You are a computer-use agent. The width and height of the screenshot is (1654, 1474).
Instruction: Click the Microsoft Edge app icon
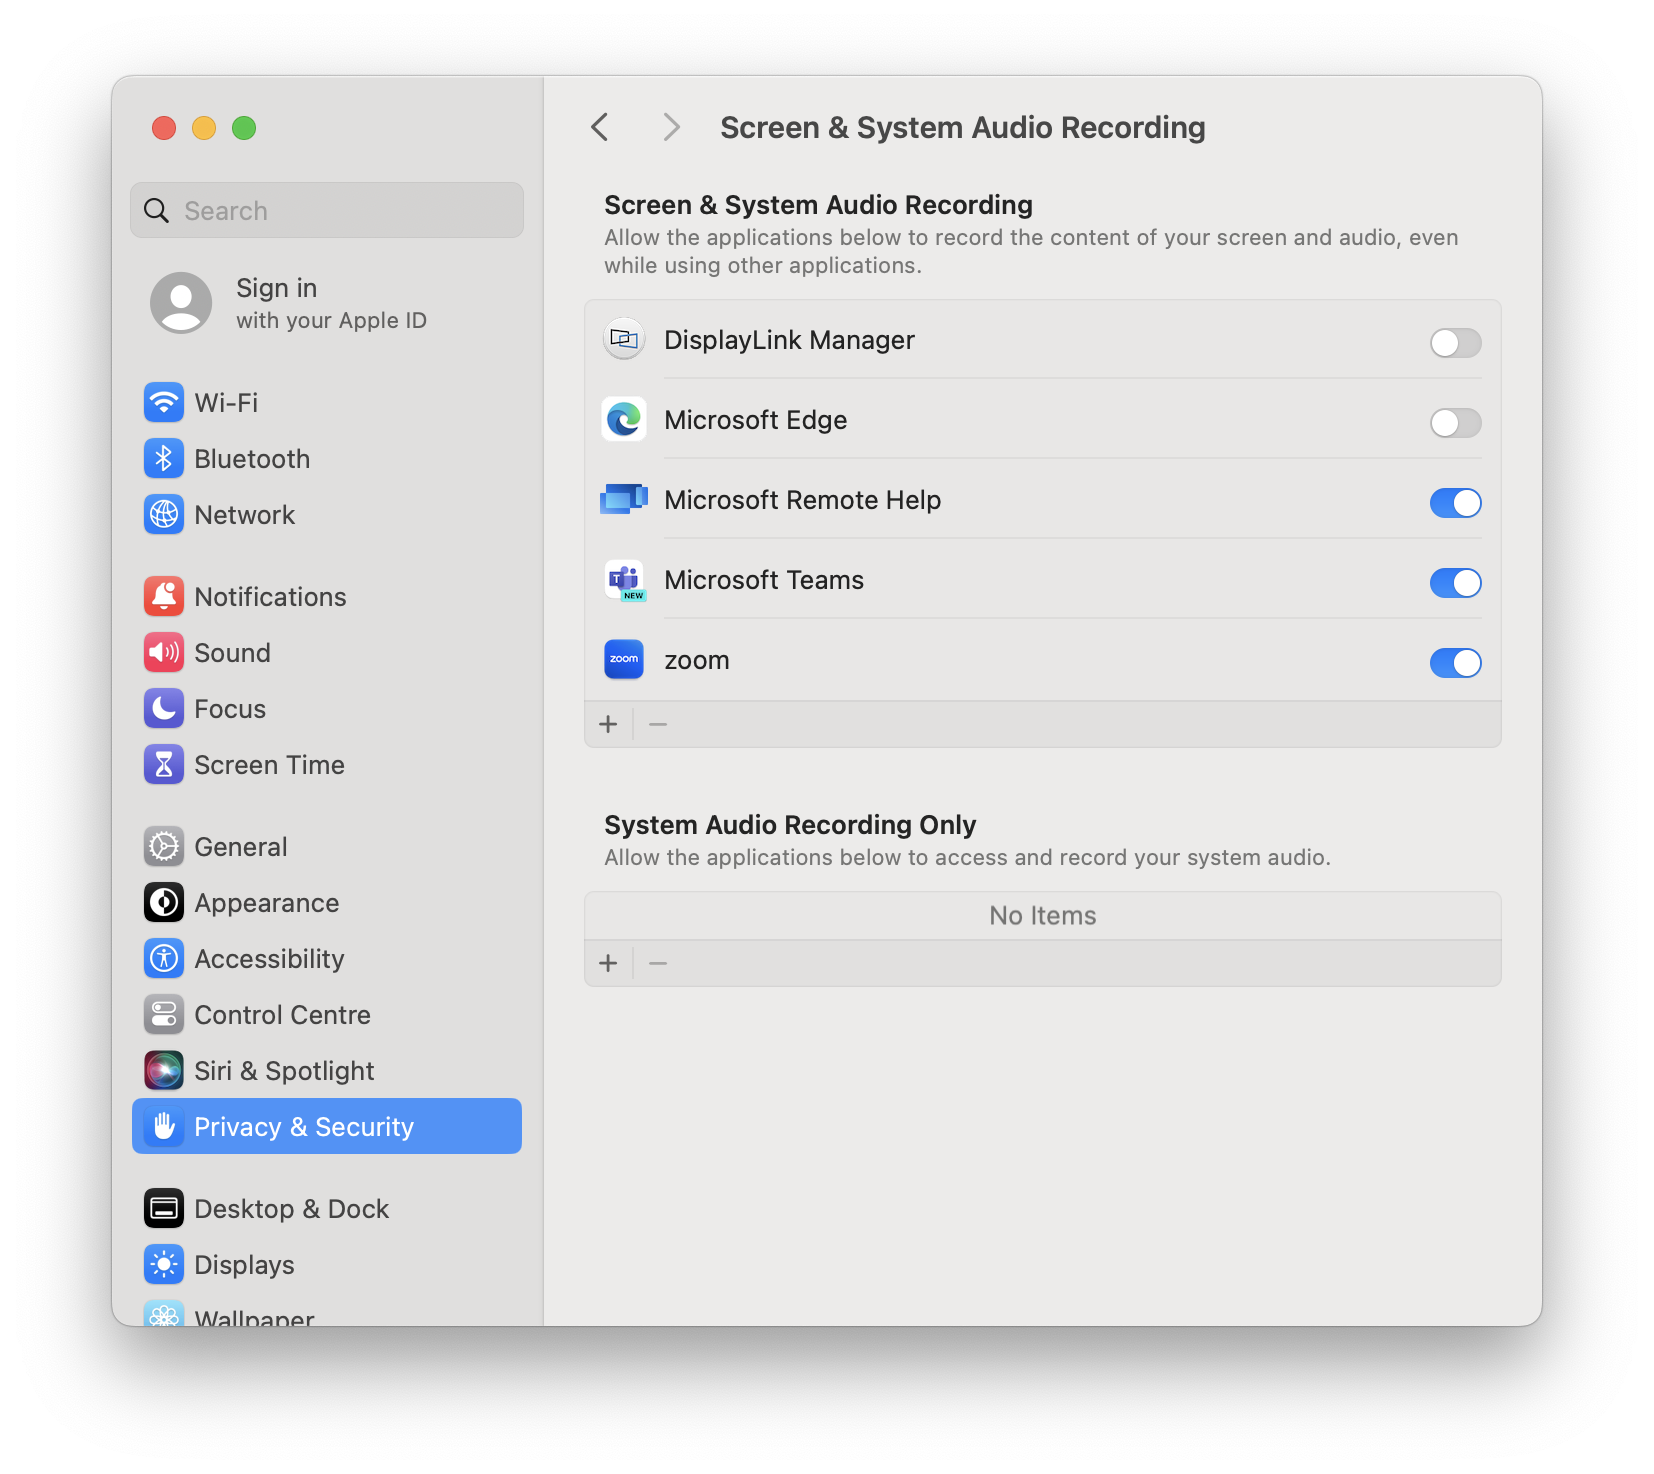click(624, 420)
